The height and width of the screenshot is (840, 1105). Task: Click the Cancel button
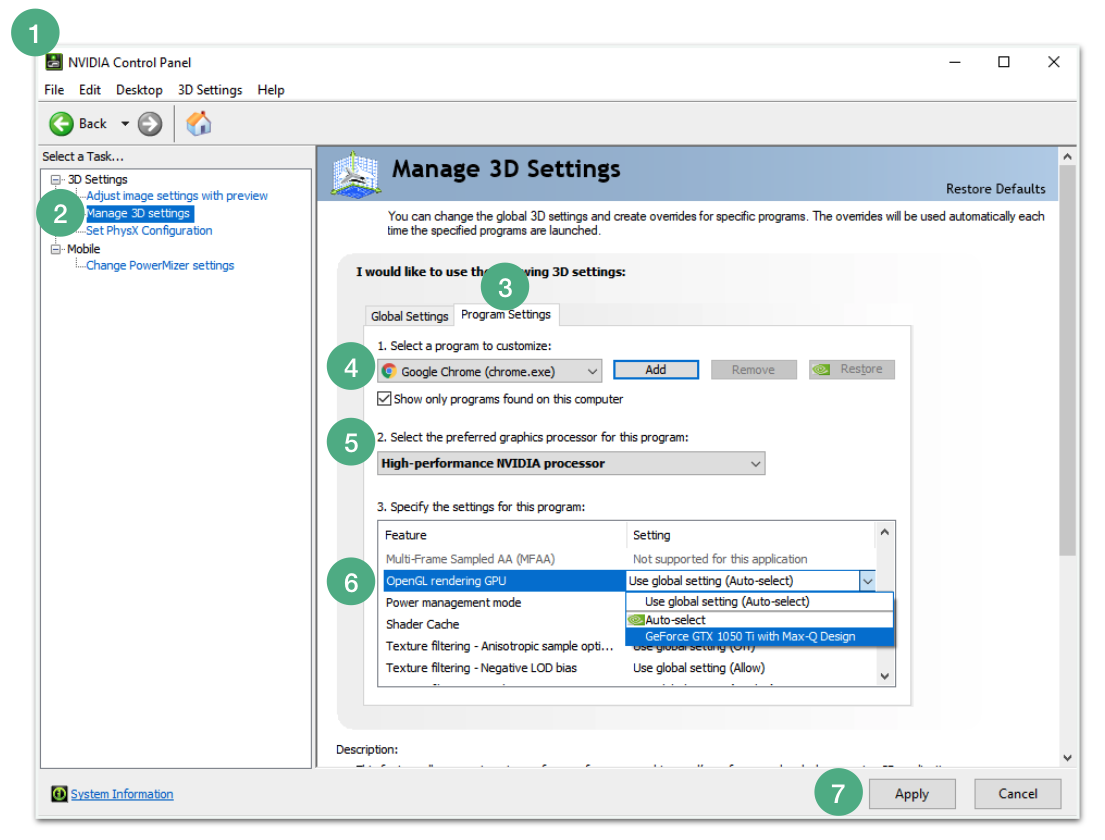[1018, 794]
